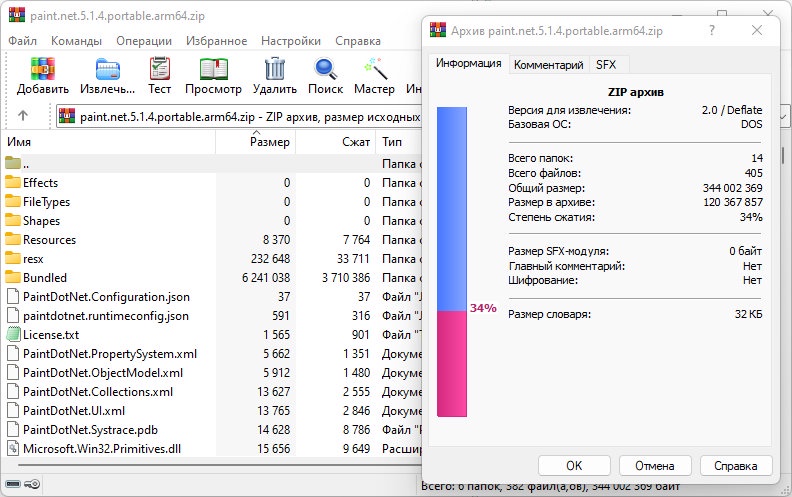The width and height of the screenshot is (792, 497).
Task: Open the Команды menu
Action: [x=76, y=41]
